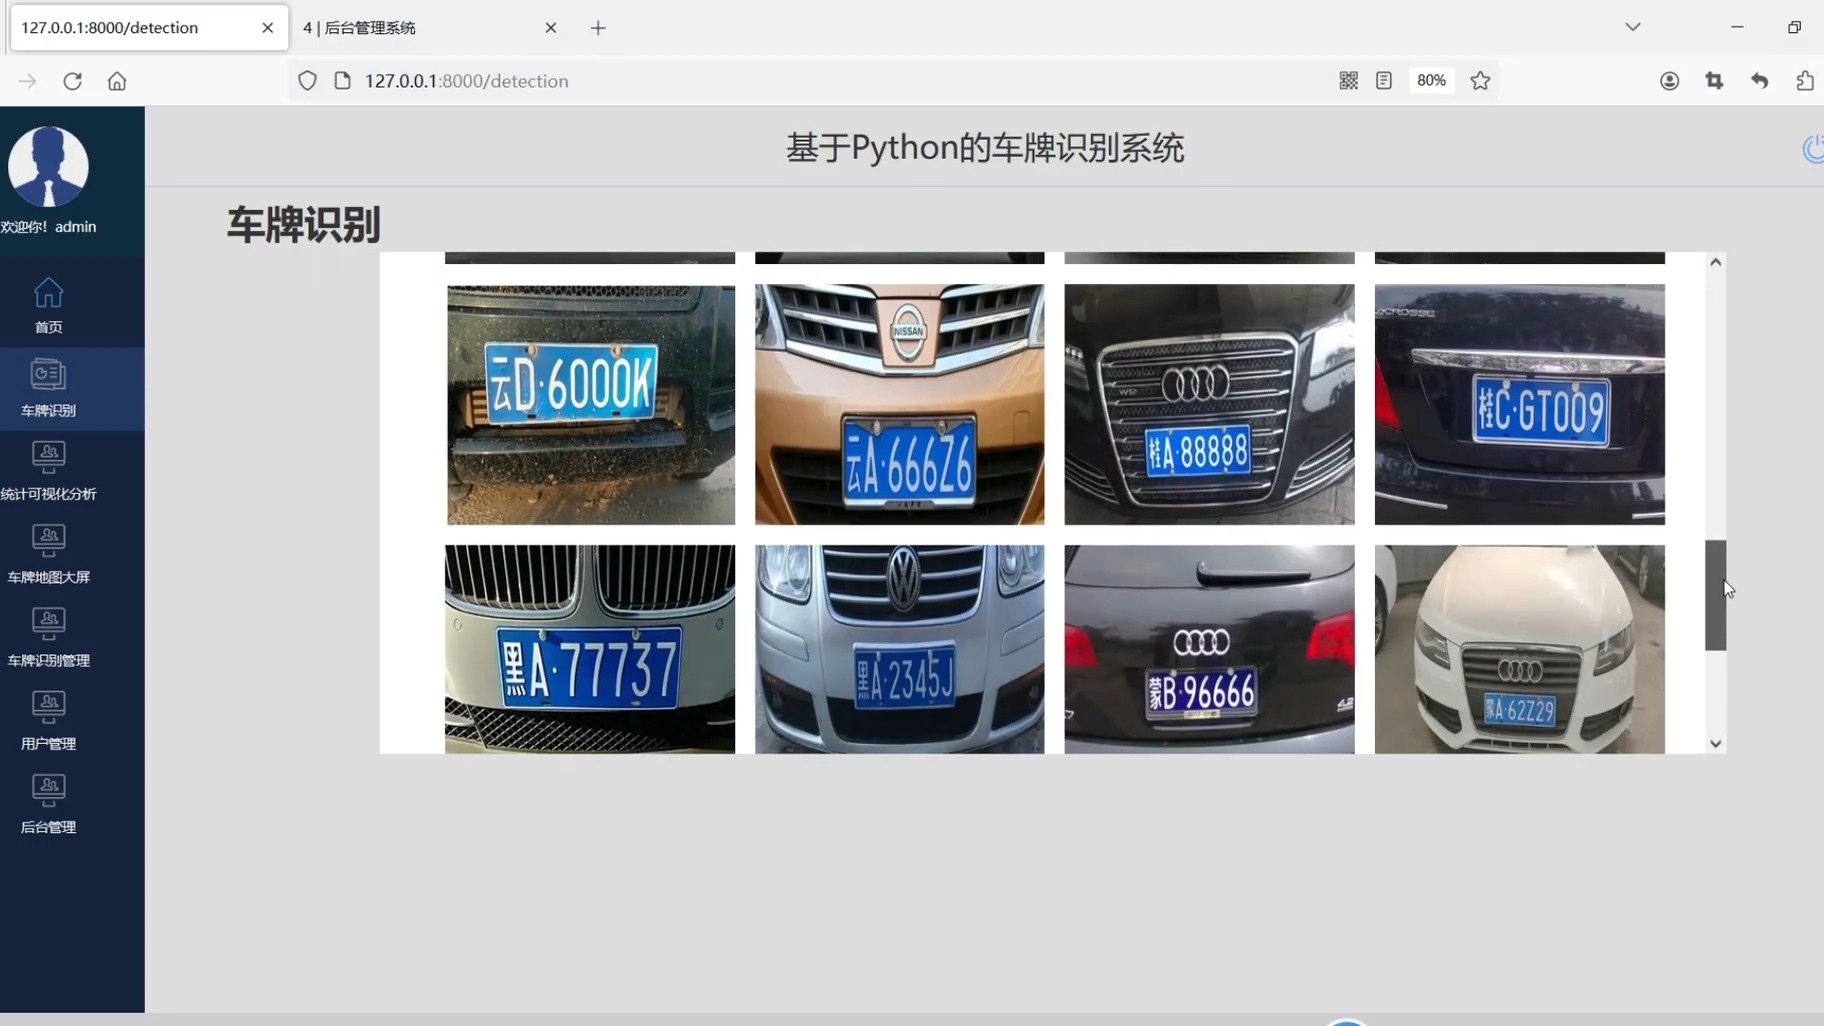
Task: Select the 云D·6000K plate image
Action: click(590, 404)
